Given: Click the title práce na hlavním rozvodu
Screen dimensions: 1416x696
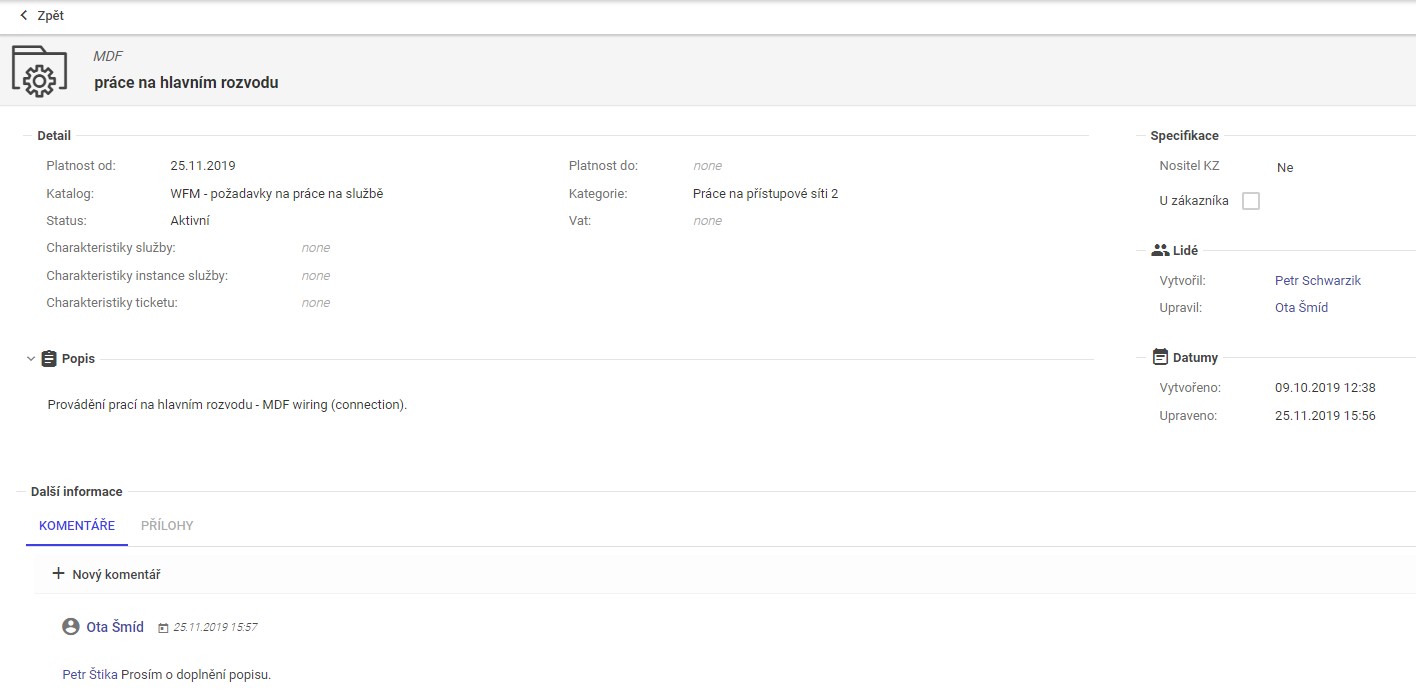Looking at the screenshot, I should 186,83.
